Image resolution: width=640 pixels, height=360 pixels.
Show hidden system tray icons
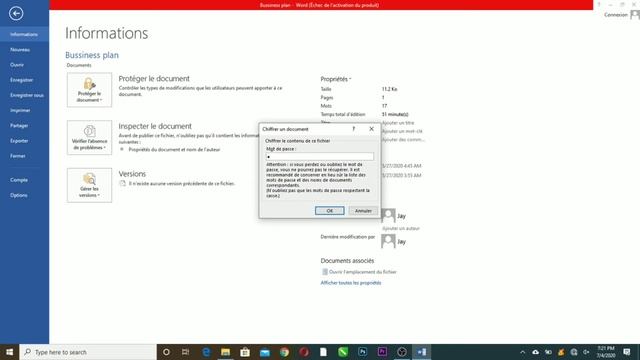[522, 352]
